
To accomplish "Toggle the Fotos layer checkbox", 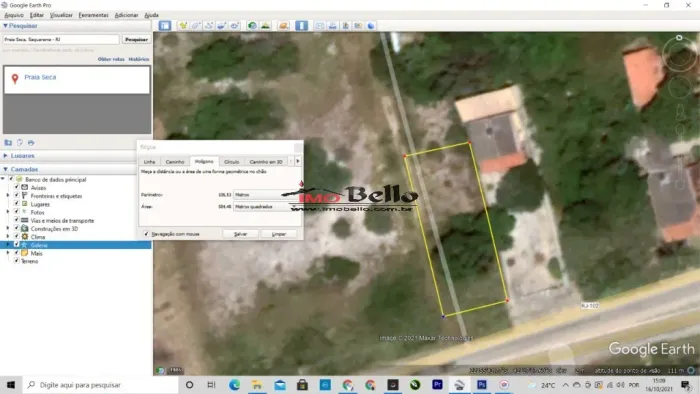I will pos(17,212).
